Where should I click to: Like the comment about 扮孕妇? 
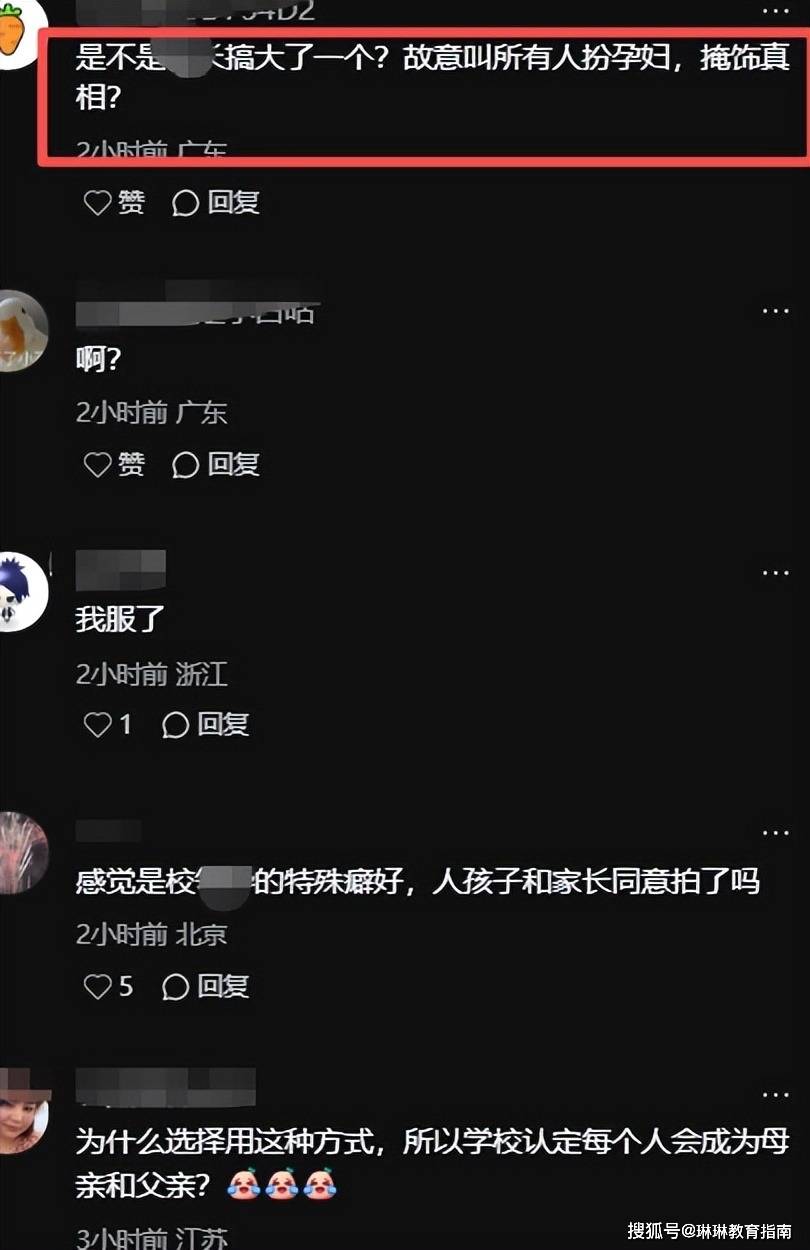coord(113,203)
